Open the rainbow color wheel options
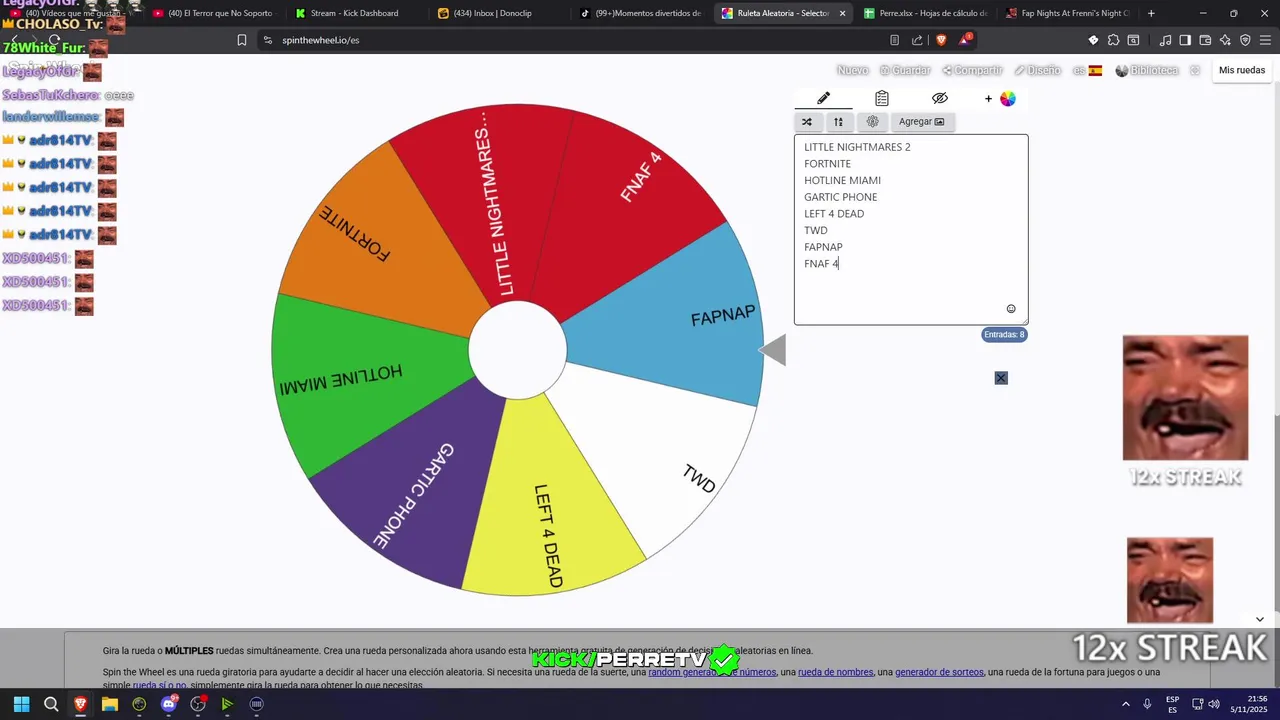The height and width of the screenshot is (720, 1280). (x=1008, y=98)
